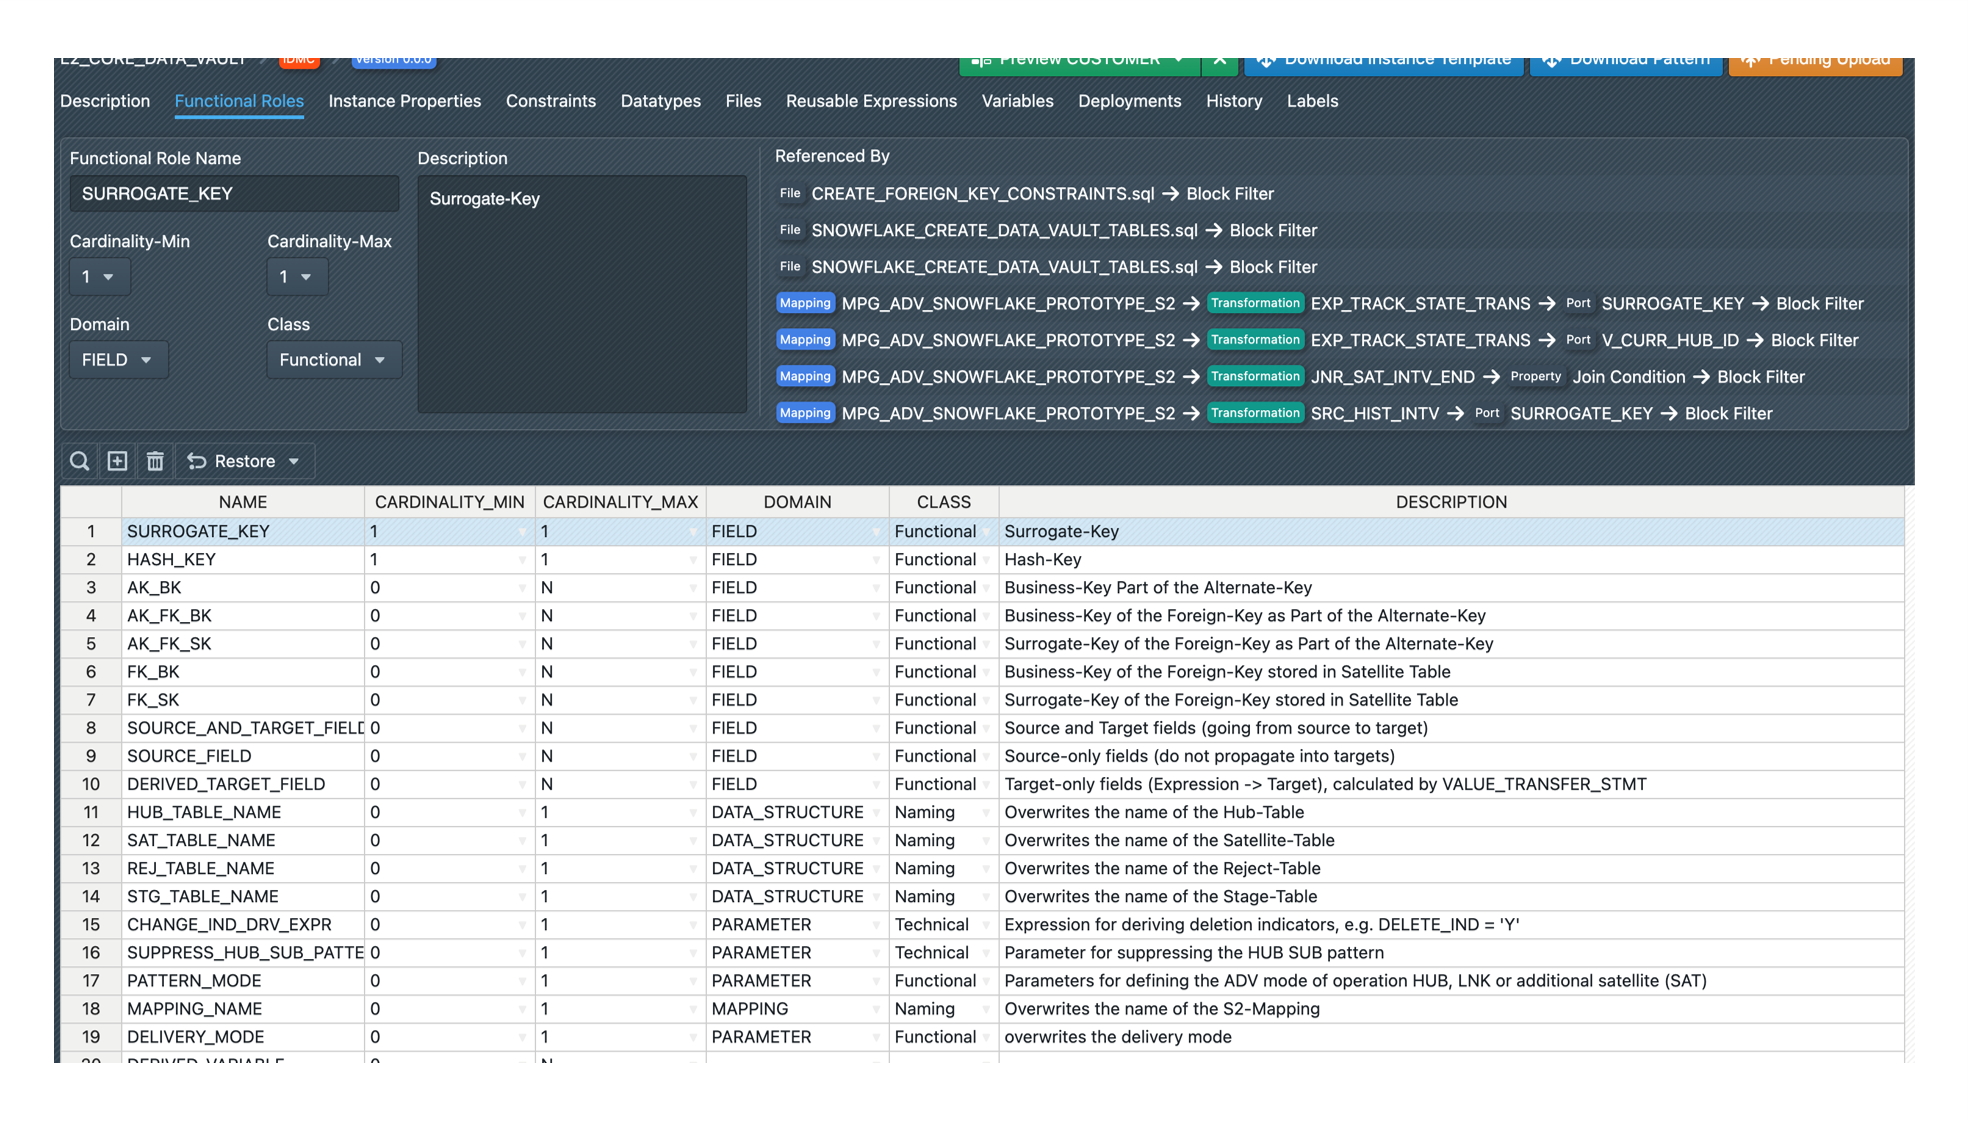The image size is (1968, 1122).
Task: Expand the Domain FIELD dropdown
Action: tap(118, 360)
